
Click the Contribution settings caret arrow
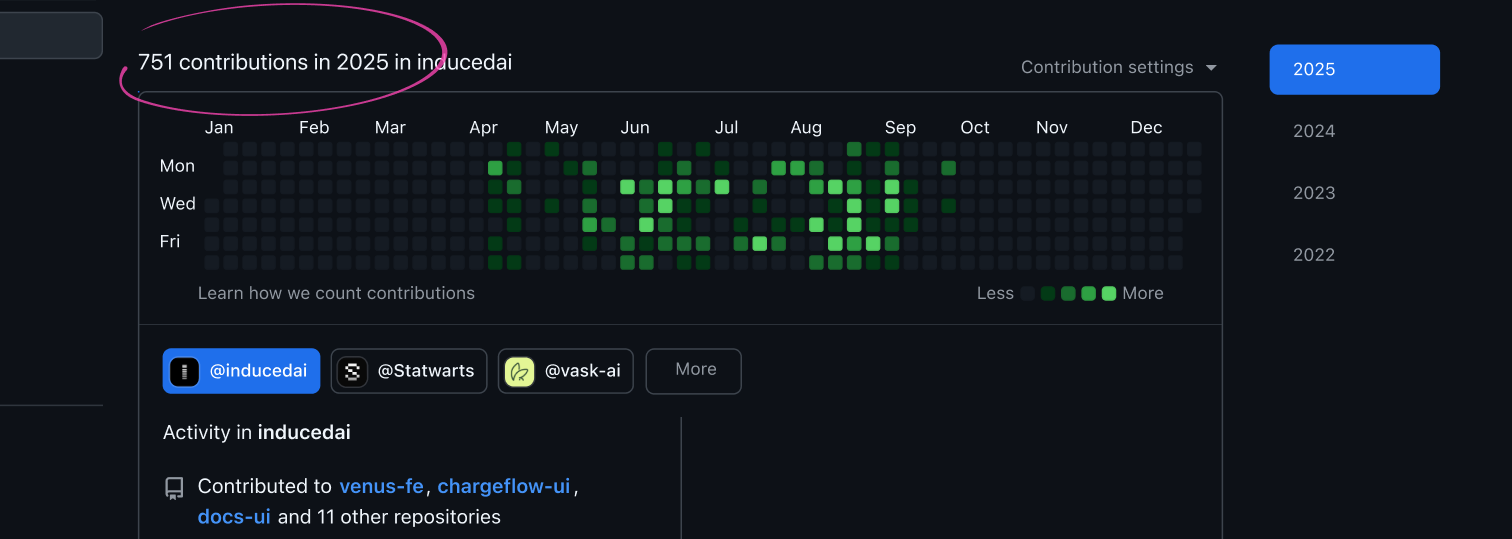[1211, 68]
